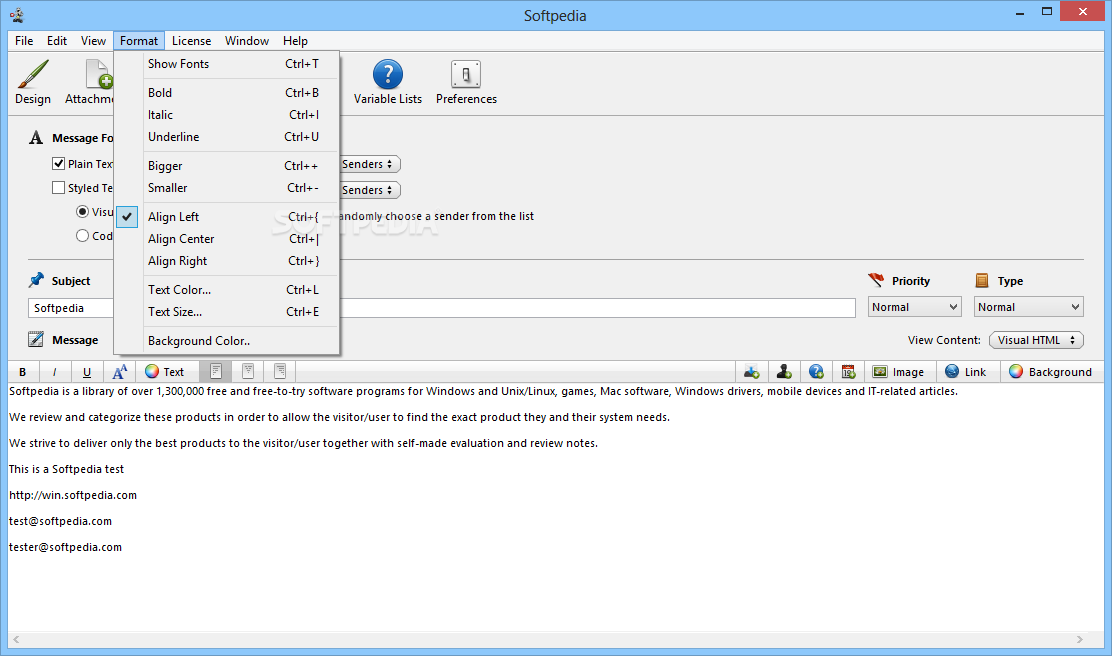Select the Code radio button

click(x=82, y=235)
